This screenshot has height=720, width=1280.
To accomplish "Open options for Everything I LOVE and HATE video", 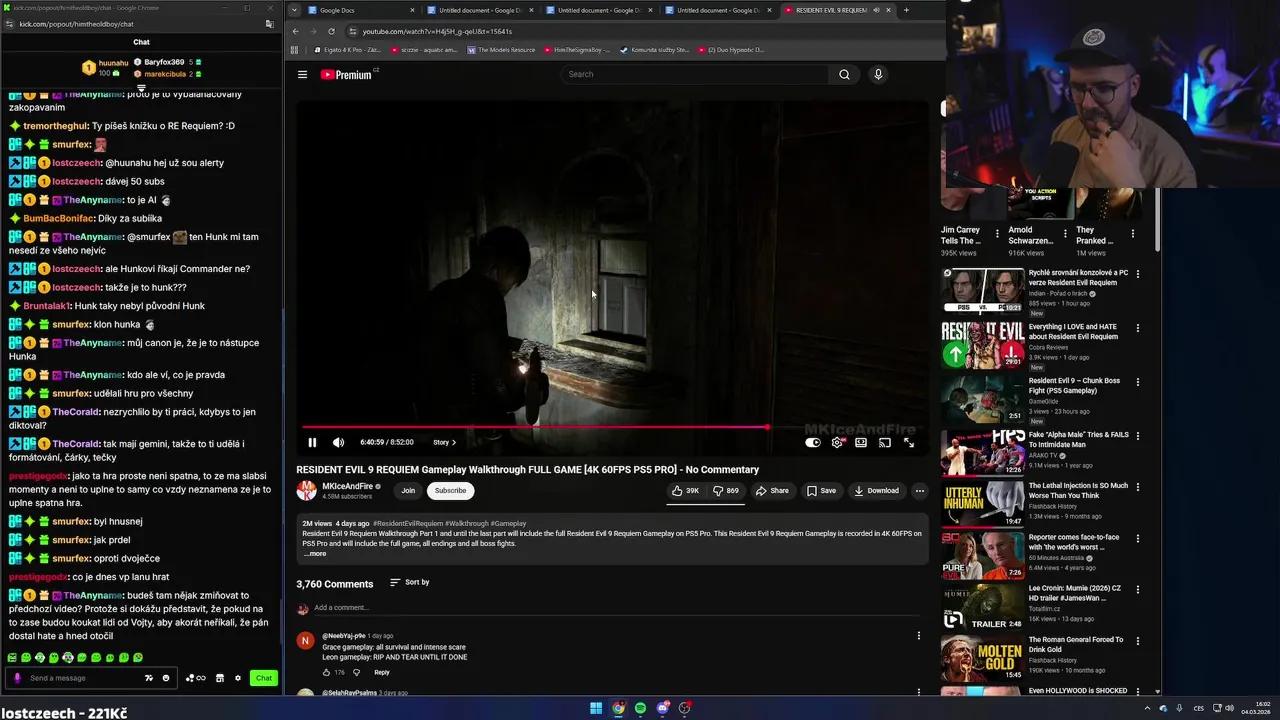I will pyautogui.click(x=1137, y=328).
